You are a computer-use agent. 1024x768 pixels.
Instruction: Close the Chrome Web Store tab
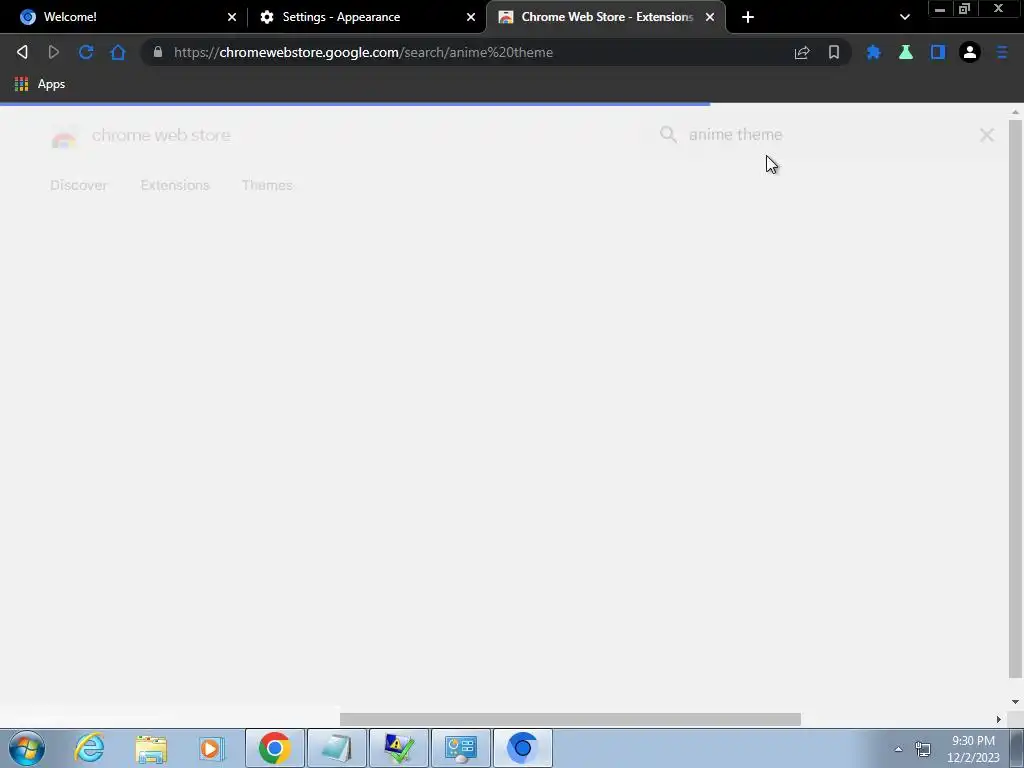pos(710,17)
